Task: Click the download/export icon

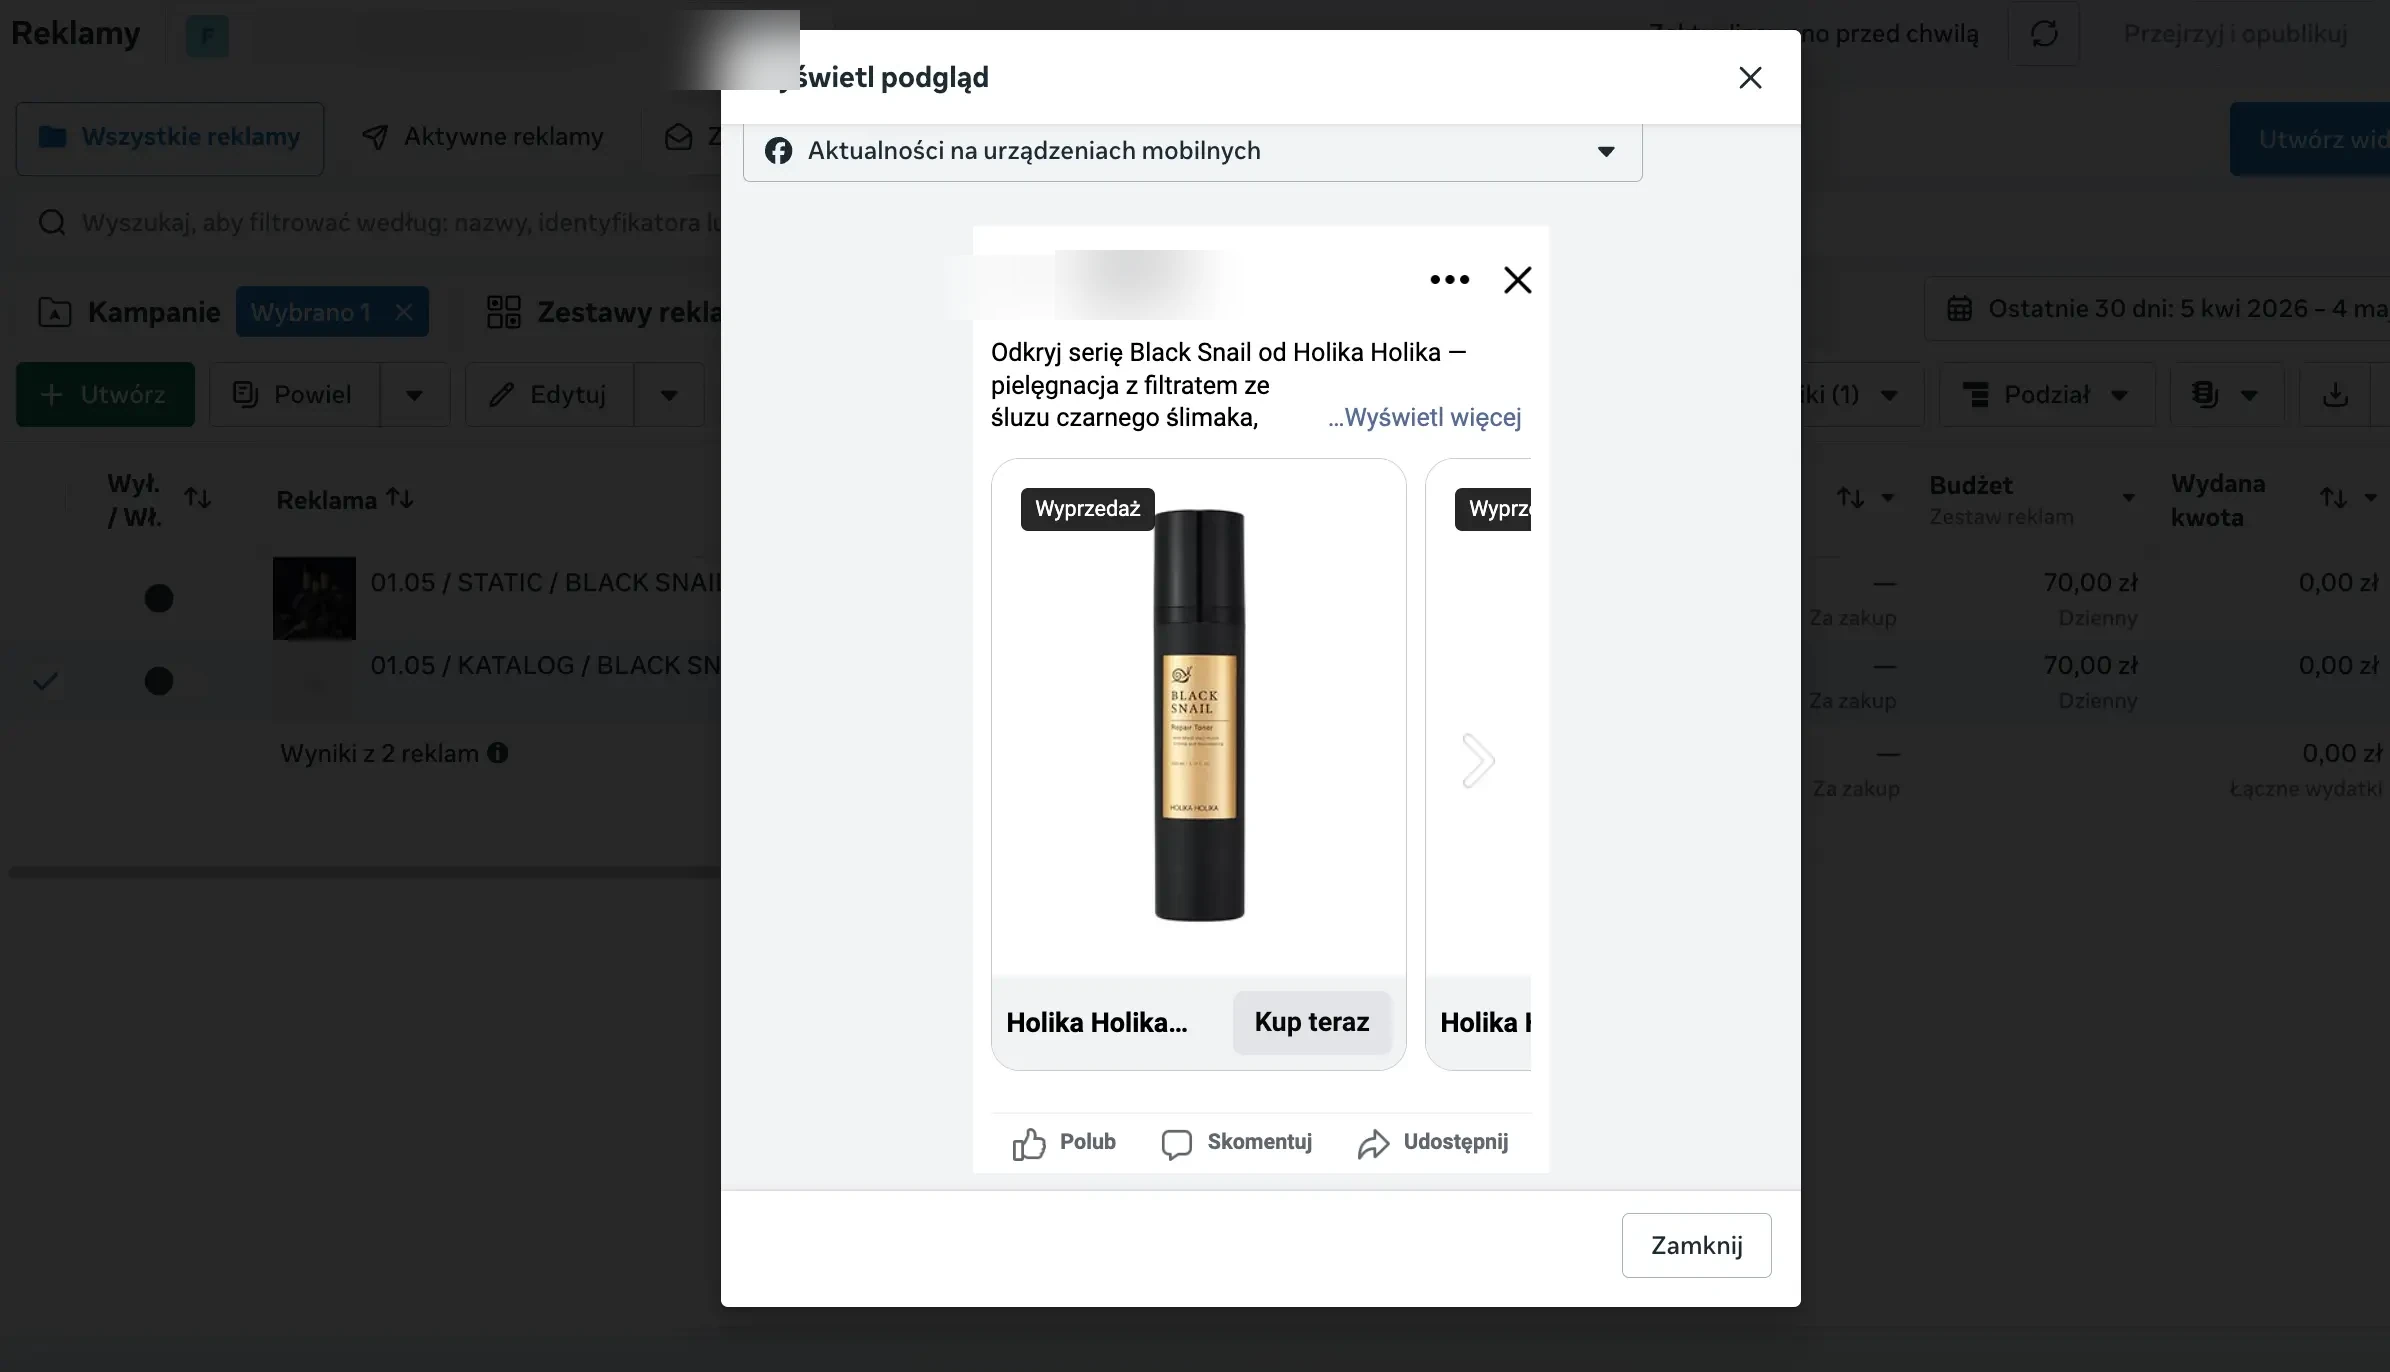Action: pyautogui.click(x=2335, y=395)
